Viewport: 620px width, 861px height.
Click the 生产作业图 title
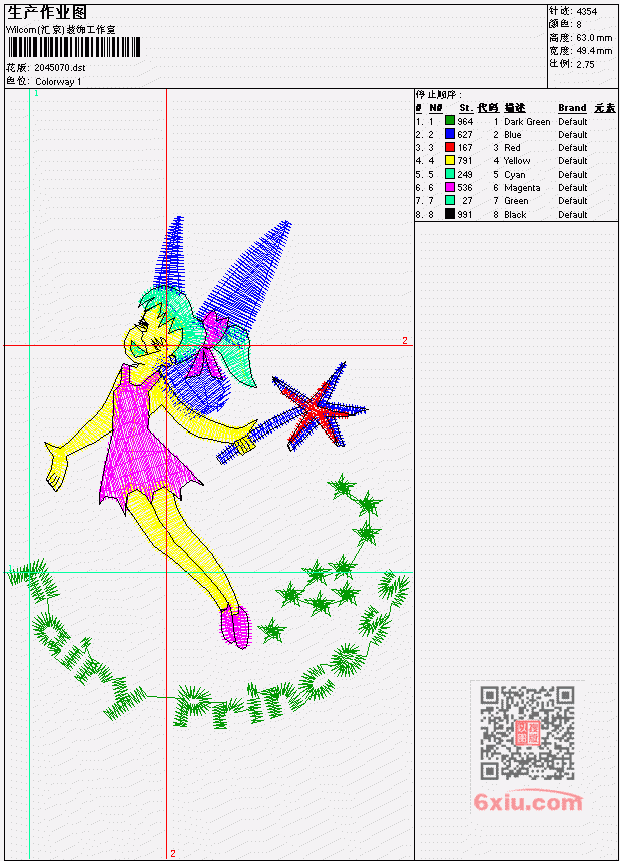(x=47, y=12)
